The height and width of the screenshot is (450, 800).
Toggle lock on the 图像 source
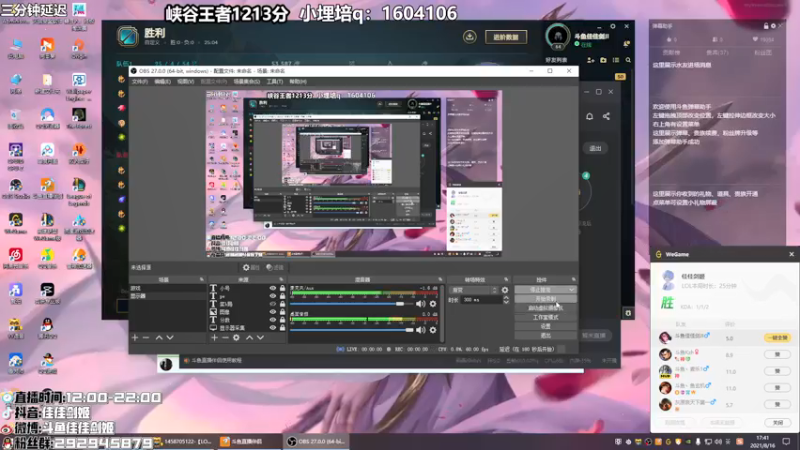coord(282,312)
